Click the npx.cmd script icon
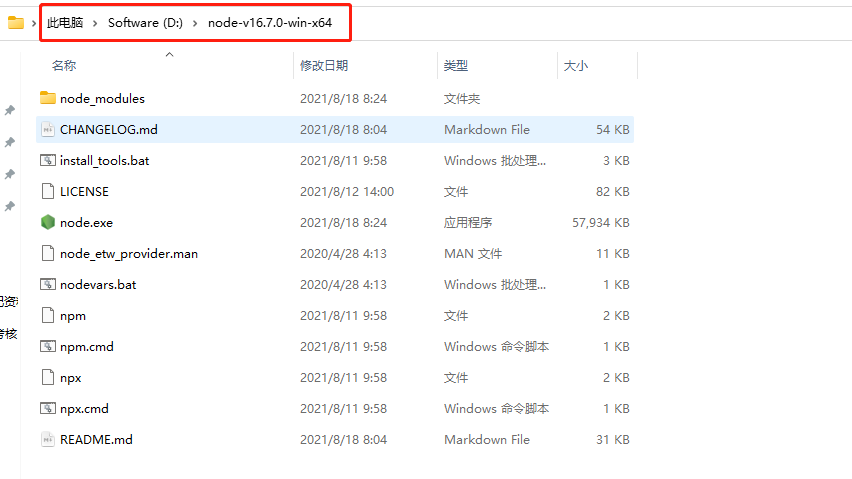Viewport: 852px width, 479px height. pyautogui.click(x=48, y=408)
